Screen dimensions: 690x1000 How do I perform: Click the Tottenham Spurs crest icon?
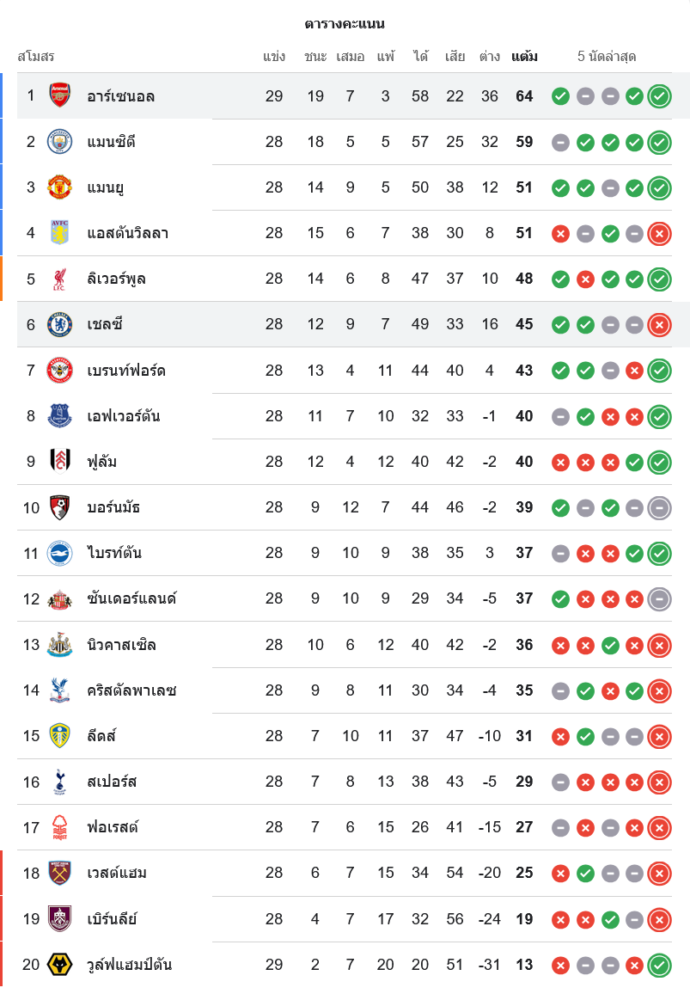click(60, 782)
